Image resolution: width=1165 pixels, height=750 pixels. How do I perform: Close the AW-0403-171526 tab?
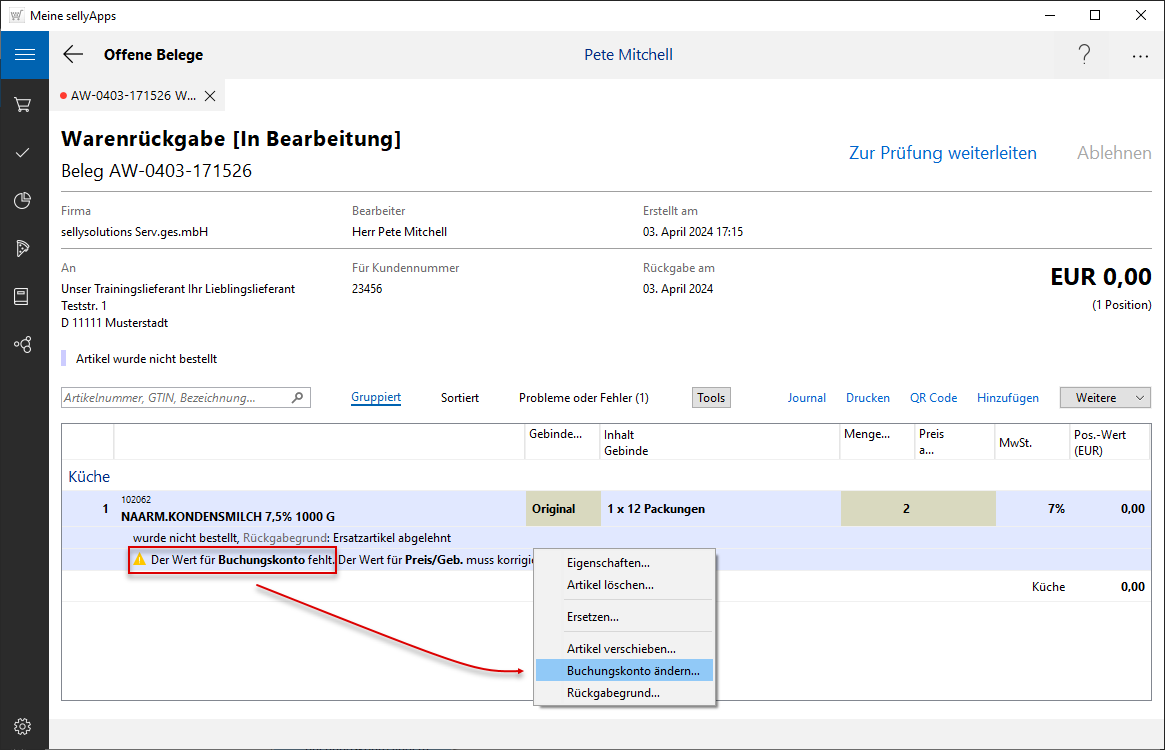click(210, 96)
